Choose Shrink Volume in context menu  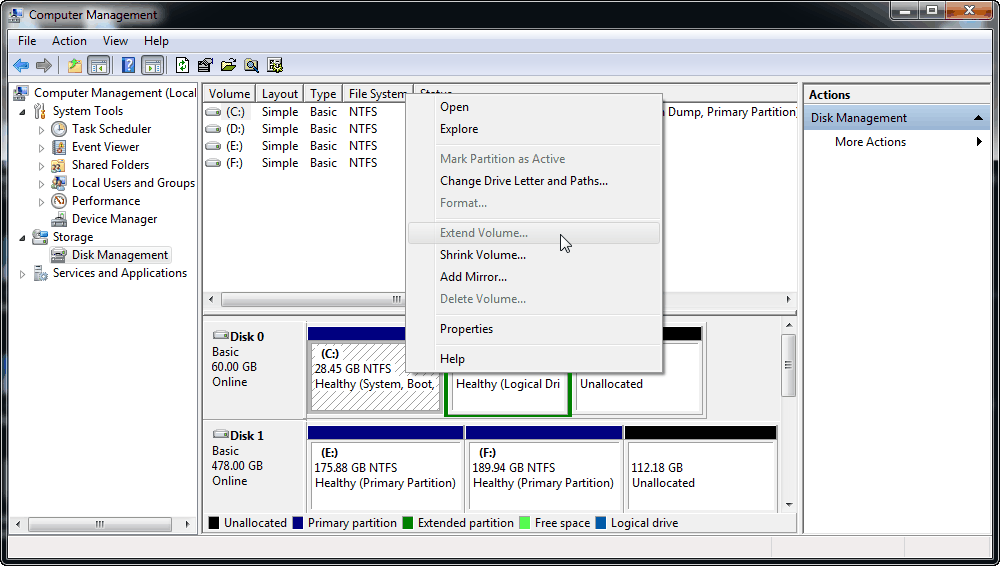[x=534, y=255]
